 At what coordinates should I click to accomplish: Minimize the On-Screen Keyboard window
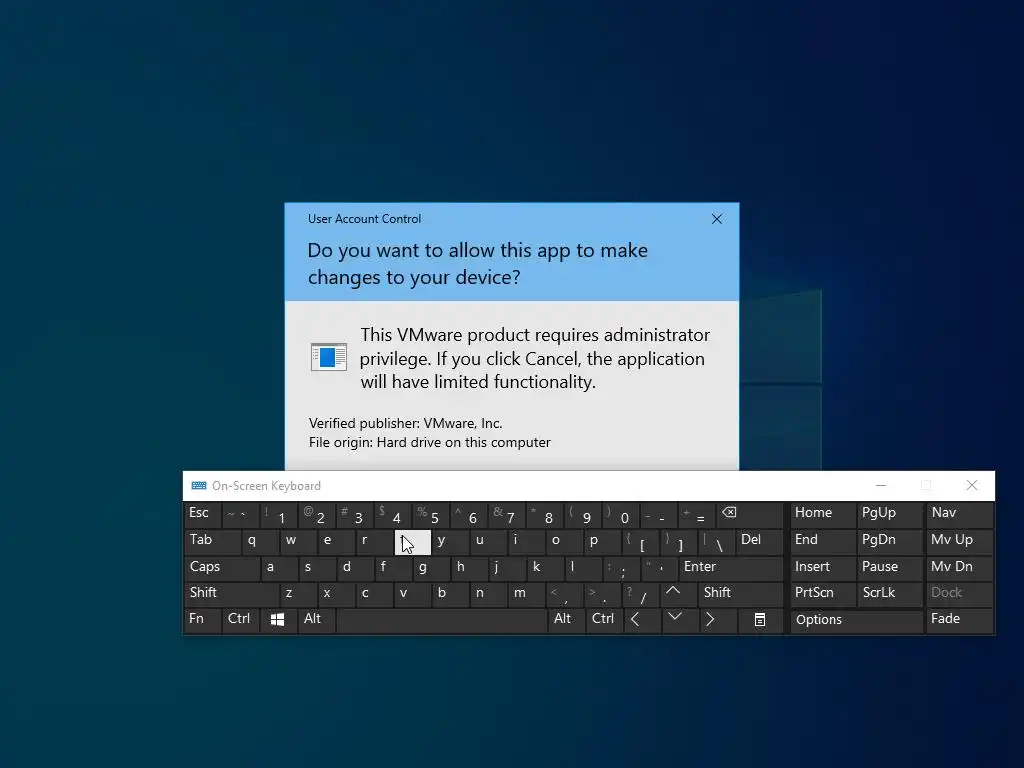(881, 485)
